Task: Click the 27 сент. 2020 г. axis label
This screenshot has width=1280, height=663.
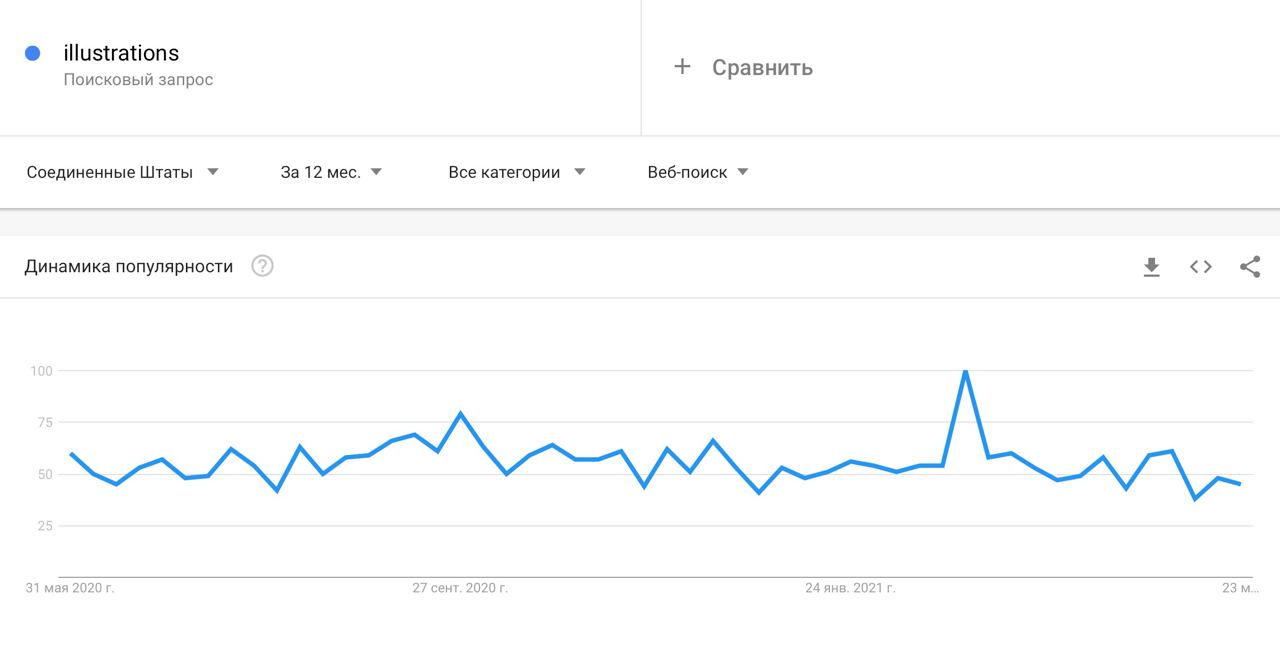Action: pyautogui.click(x=460, y=588)
